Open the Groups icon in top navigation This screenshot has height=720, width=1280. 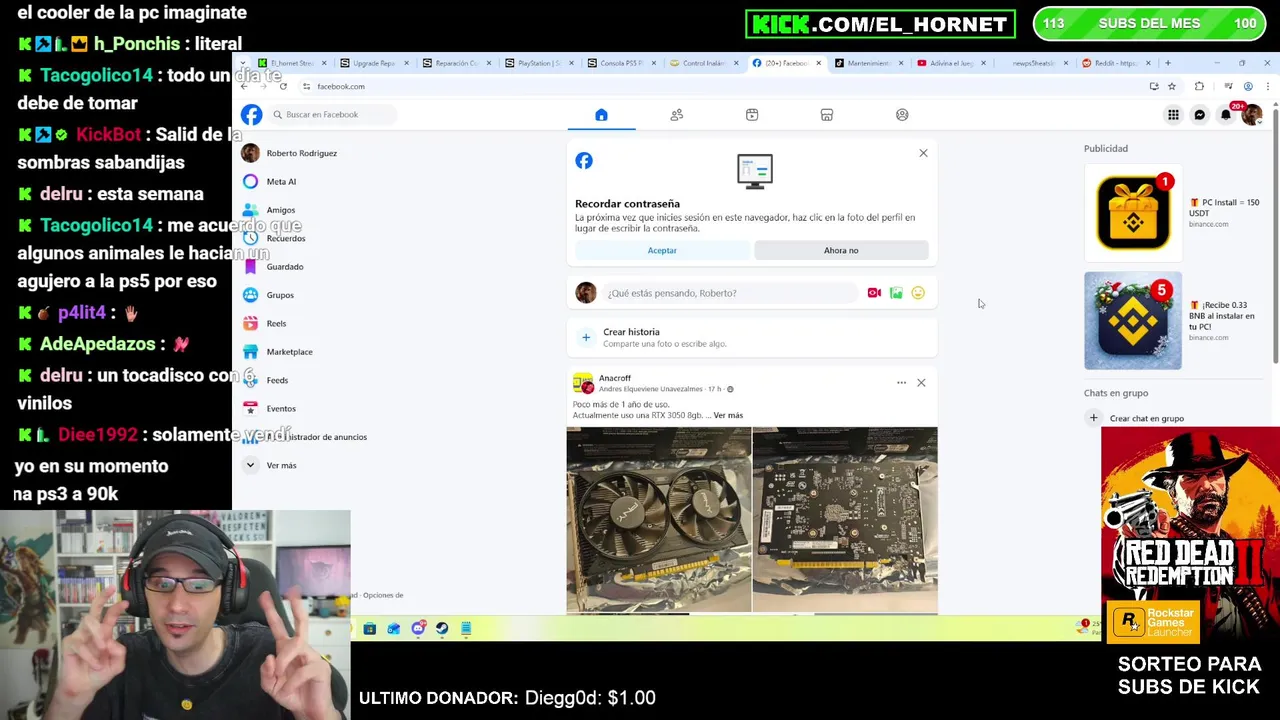pos(902,115)
